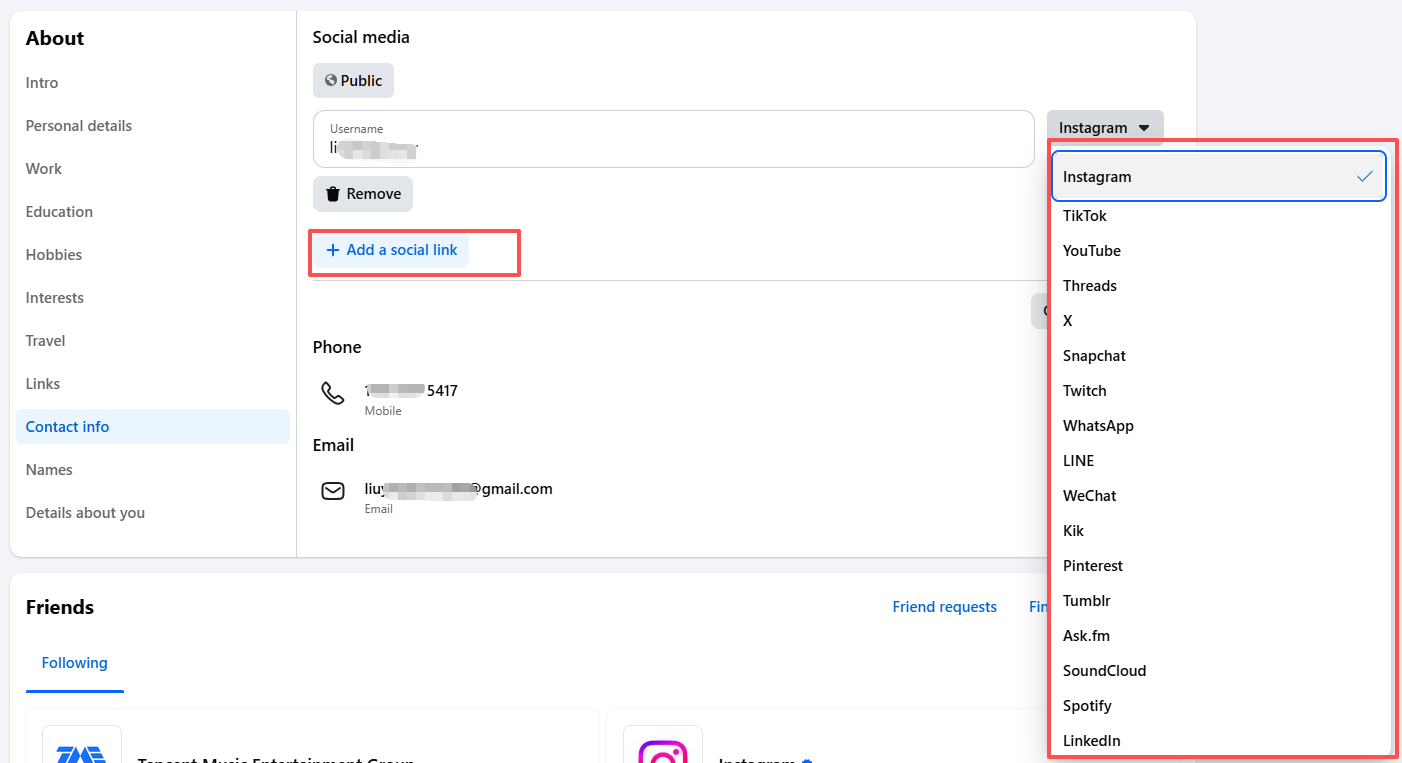The height and width of the screenshot is (763, 1402).
Task: Click the Instagram logo thumbnail under Following
Action: 663,745
